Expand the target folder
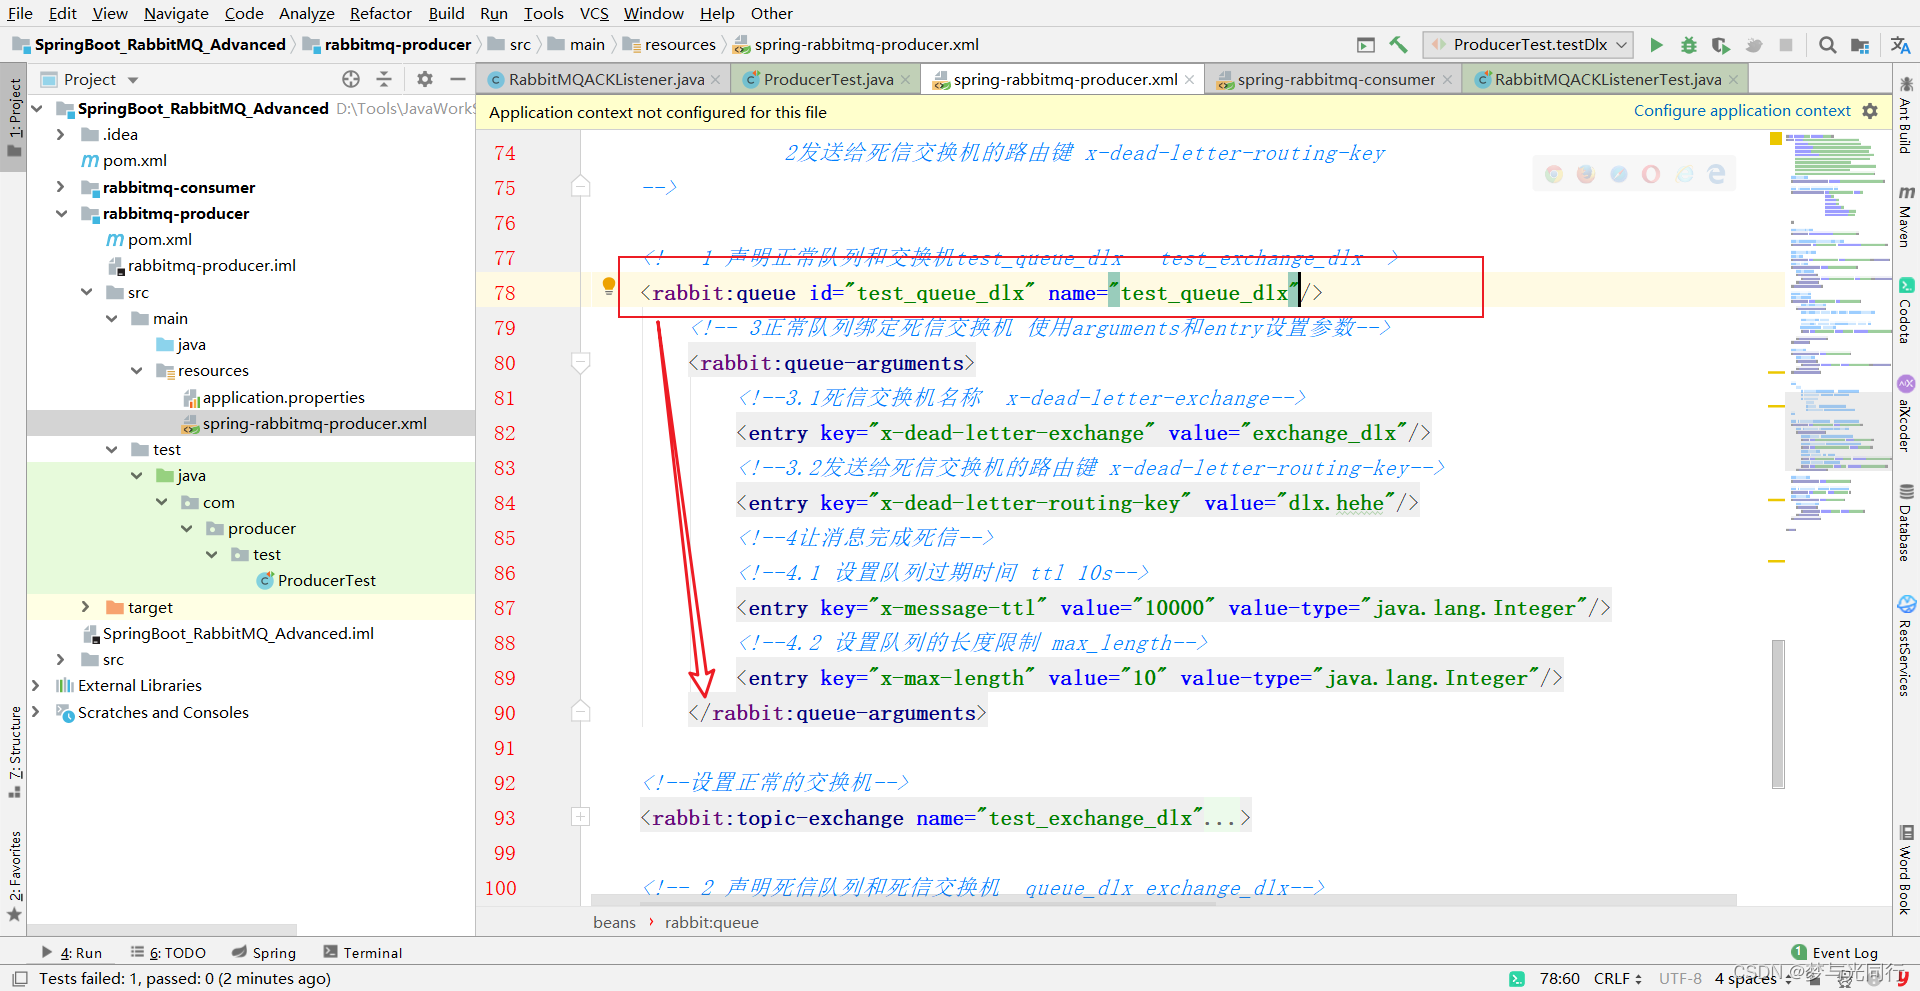This screenshot has height=991, width=1920. 85,607
